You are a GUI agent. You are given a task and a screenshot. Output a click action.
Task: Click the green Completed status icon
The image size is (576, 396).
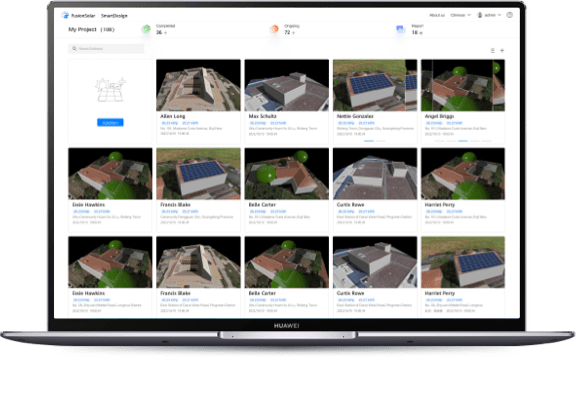pos(146,29)
